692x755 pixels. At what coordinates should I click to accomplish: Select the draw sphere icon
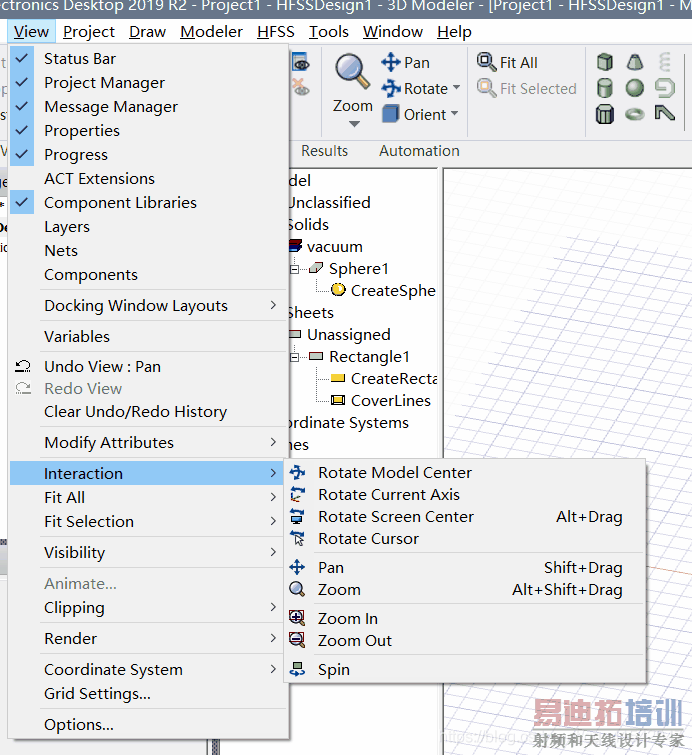[635, 89]
